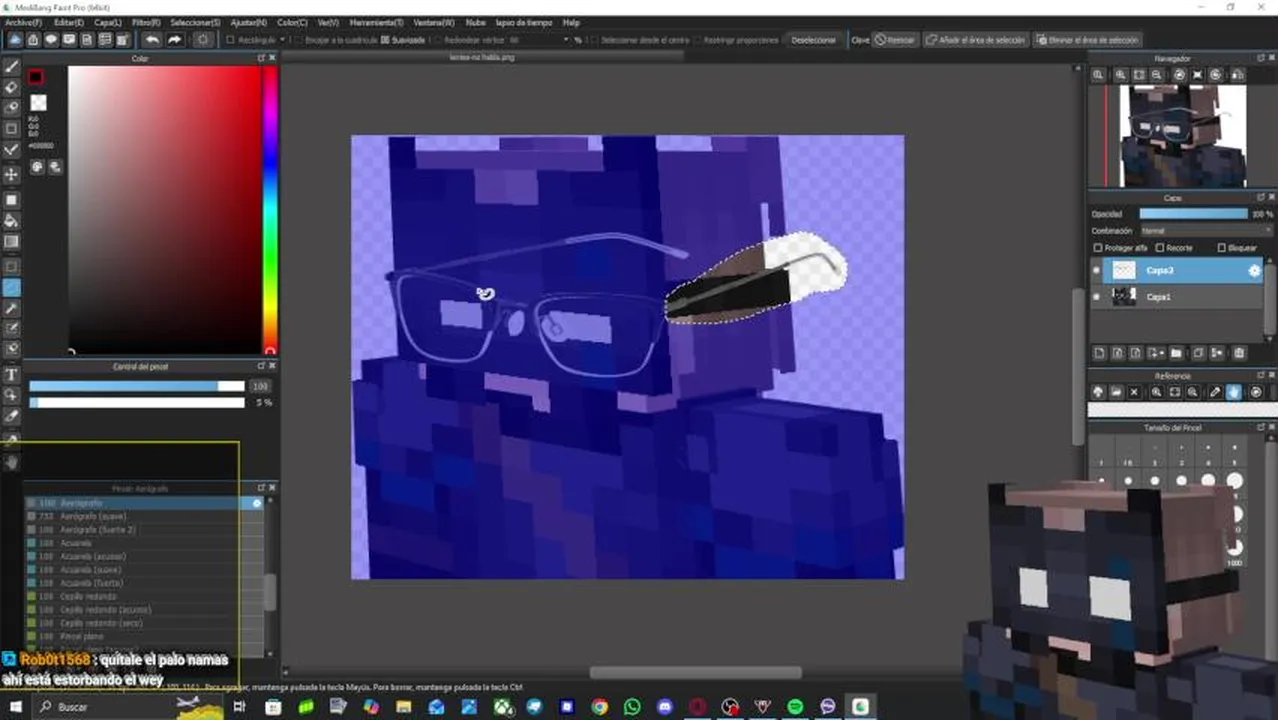Fit canvas to window in Navegador panel
The height and width of the screenshot is (720, 1278).
tap(1139, 75)
